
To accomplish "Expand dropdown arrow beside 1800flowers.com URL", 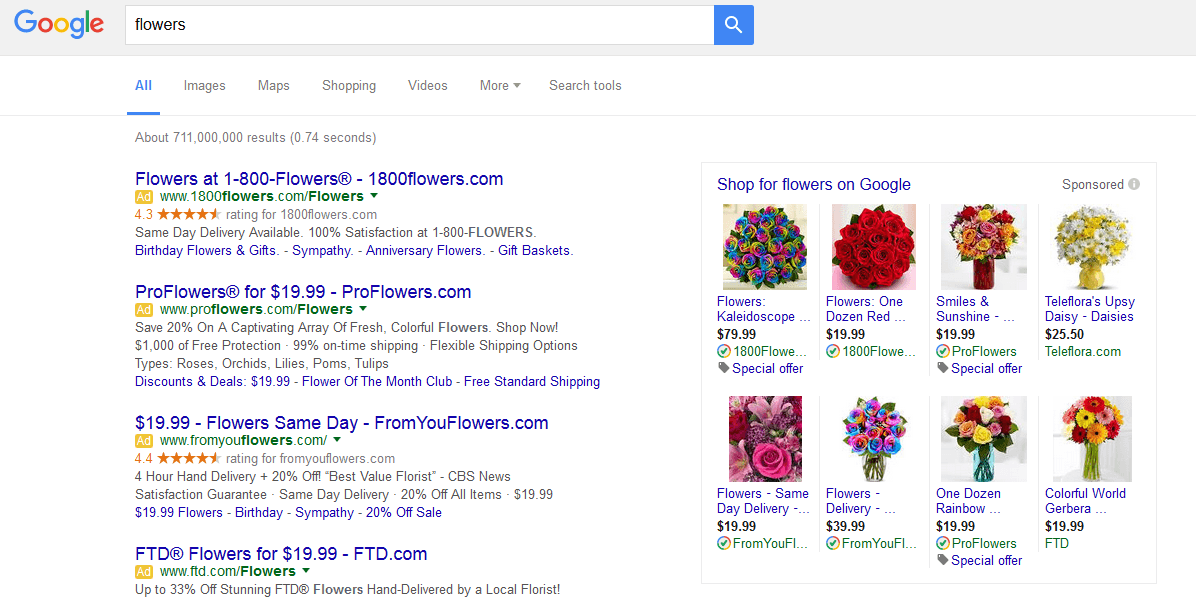I will [374, 196].
